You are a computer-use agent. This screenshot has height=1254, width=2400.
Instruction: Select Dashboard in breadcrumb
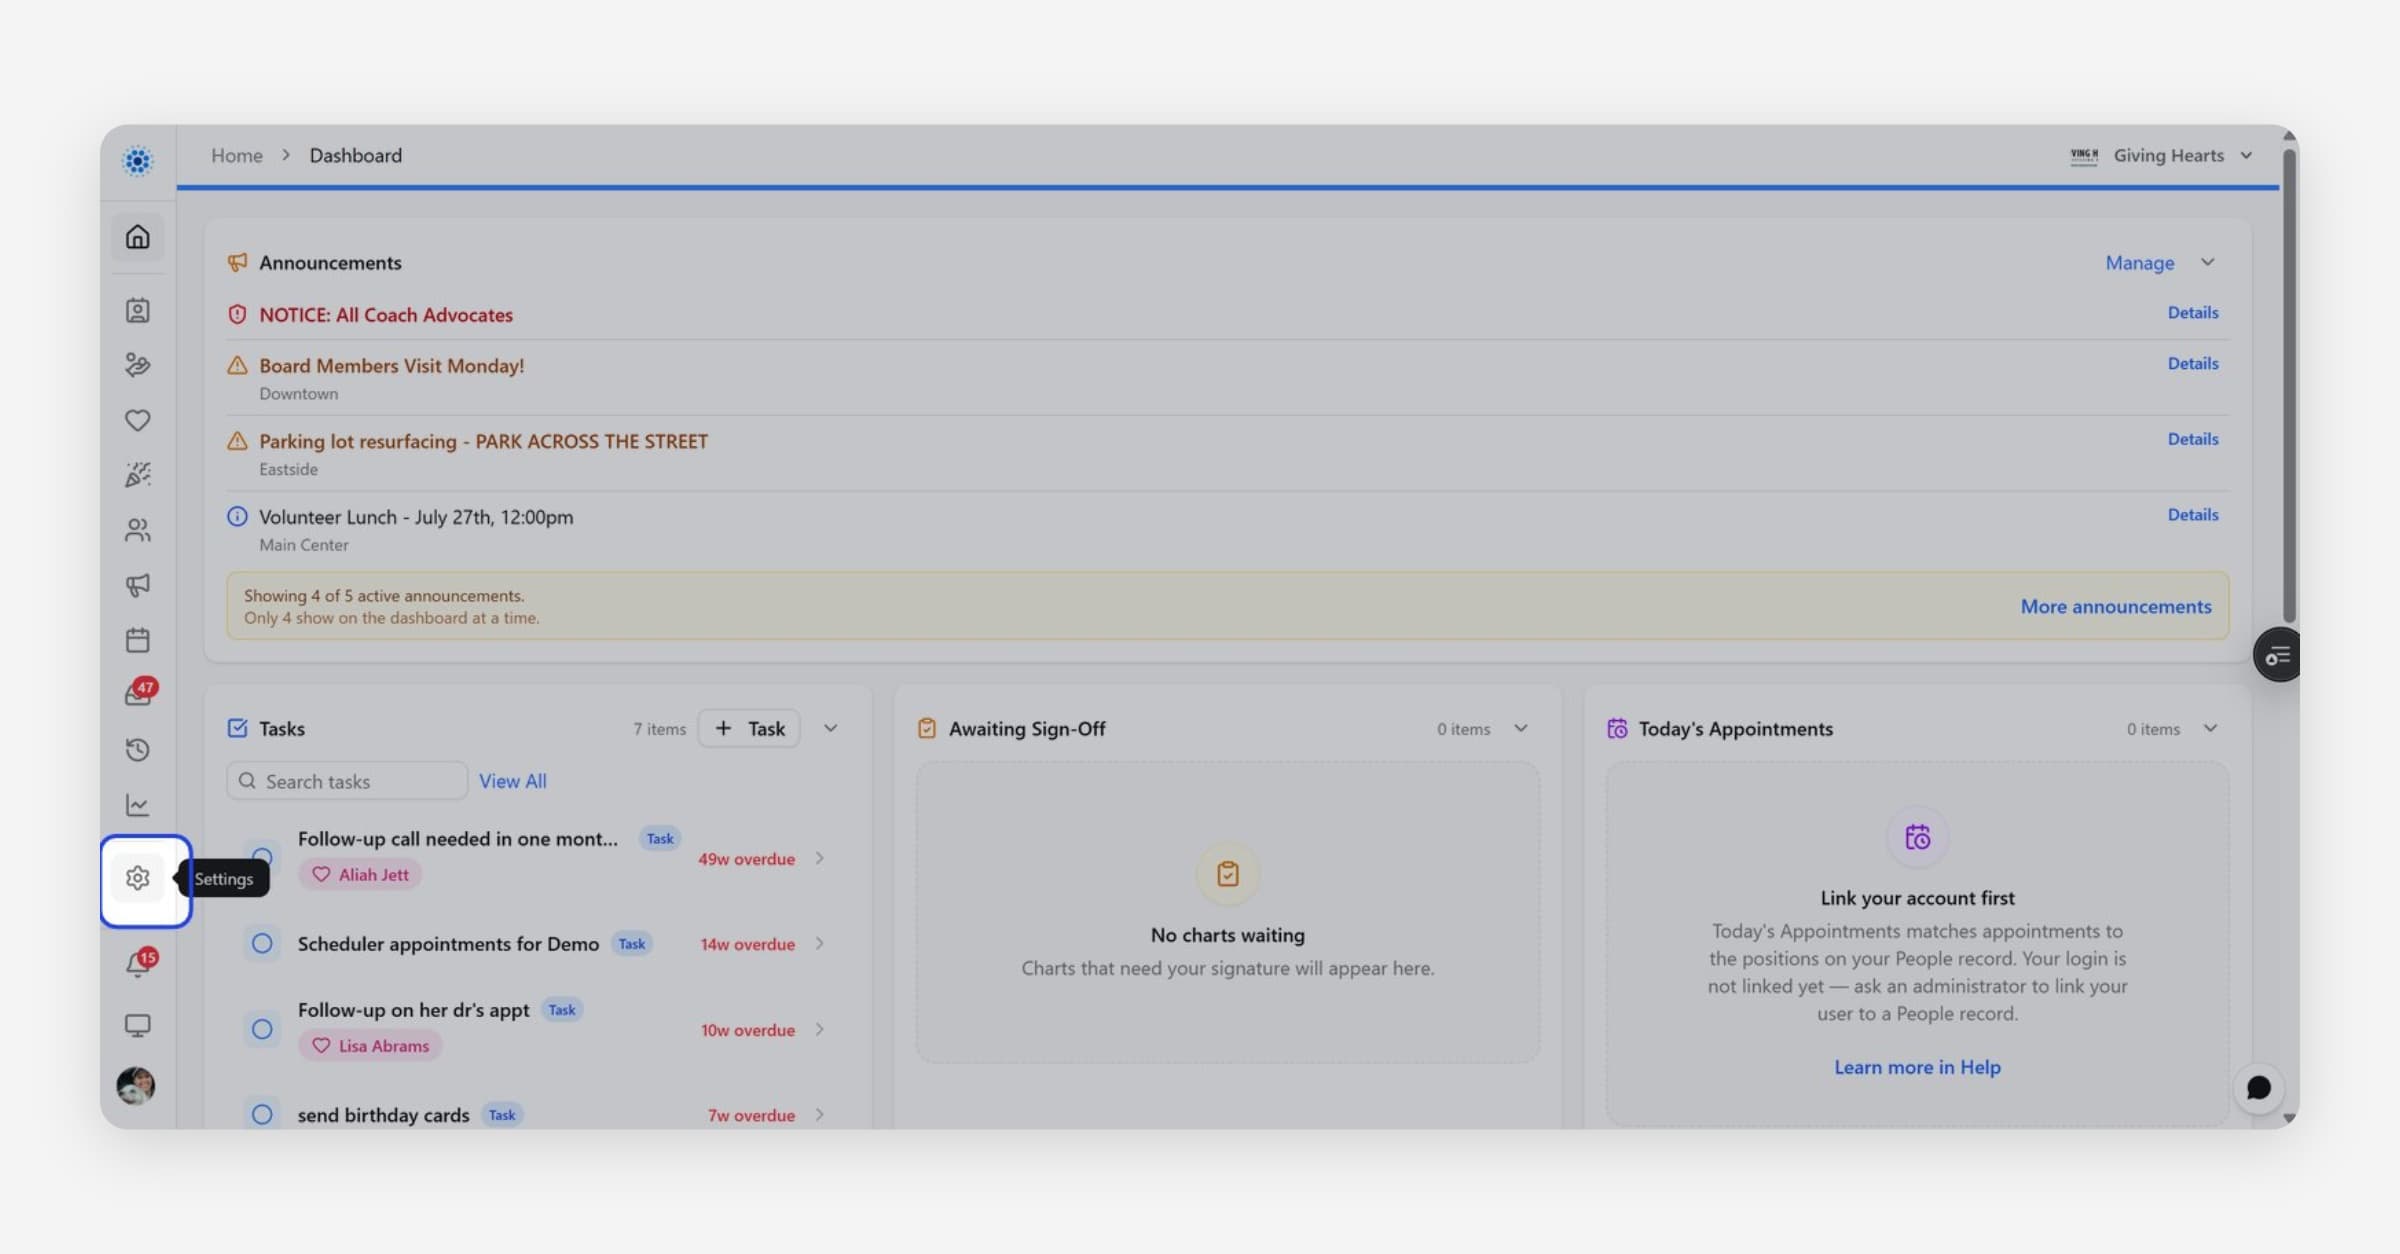pyautogui.click(x=356, y=155)
